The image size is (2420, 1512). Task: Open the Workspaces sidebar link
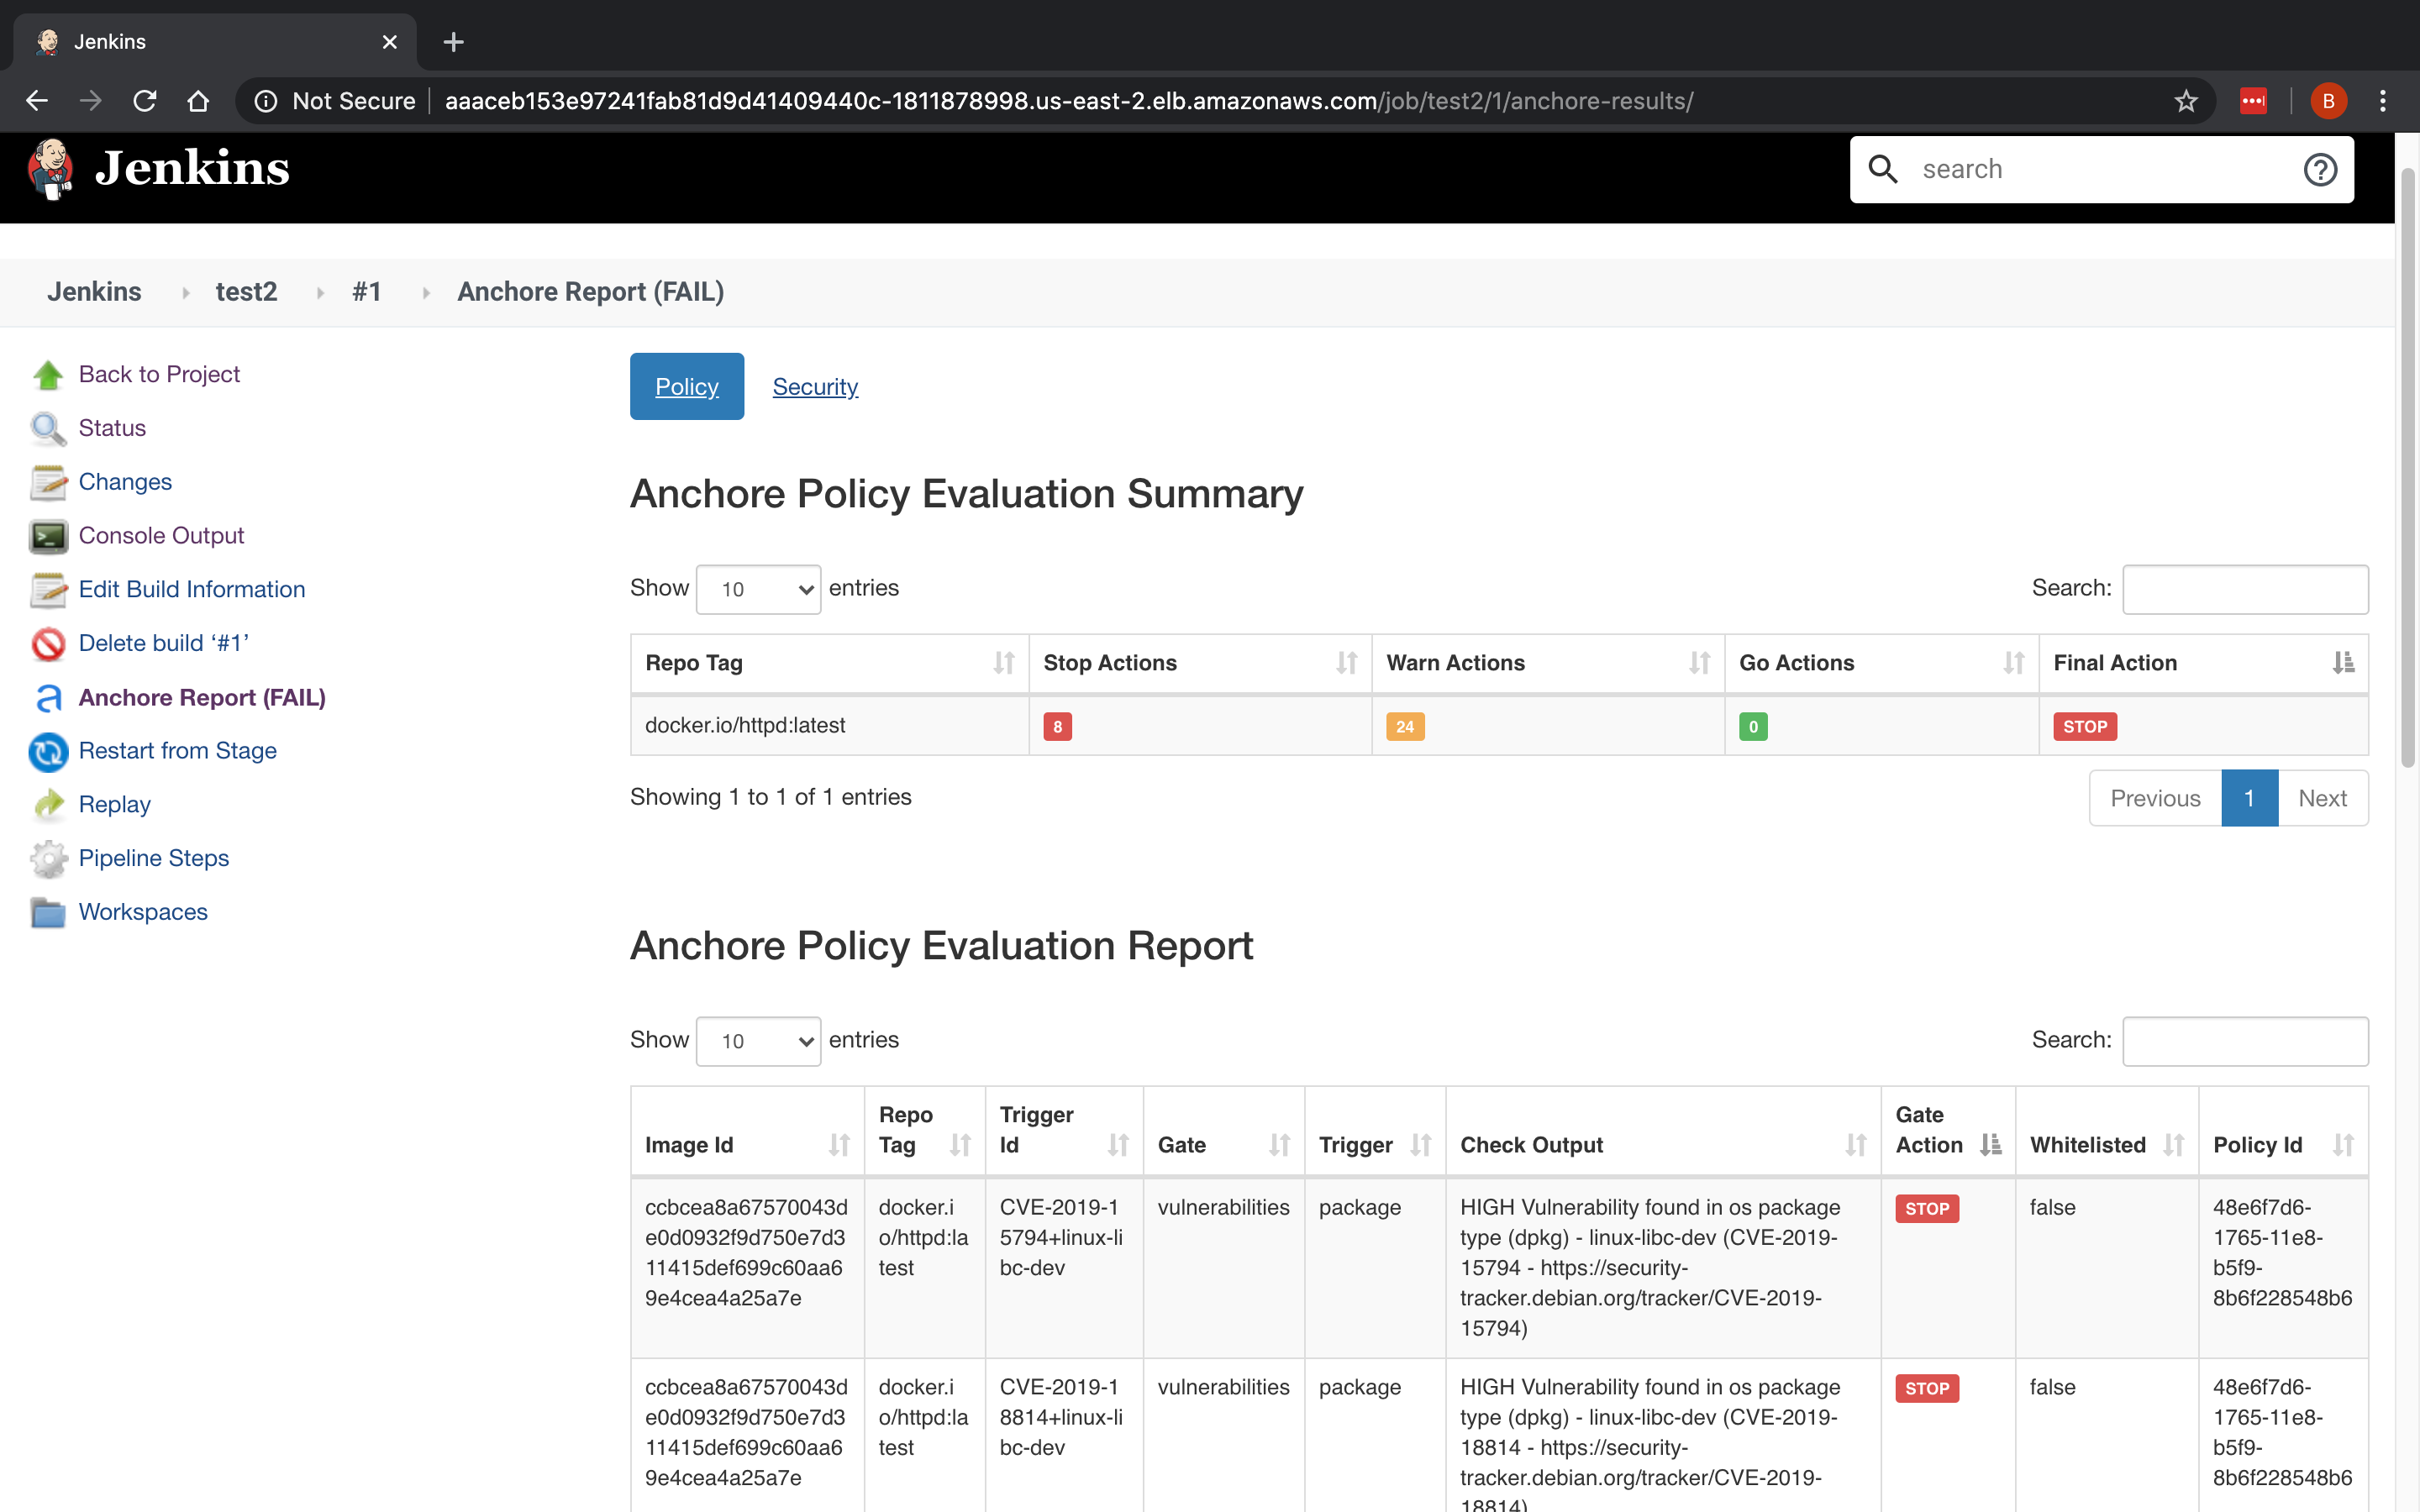point(143,913)
